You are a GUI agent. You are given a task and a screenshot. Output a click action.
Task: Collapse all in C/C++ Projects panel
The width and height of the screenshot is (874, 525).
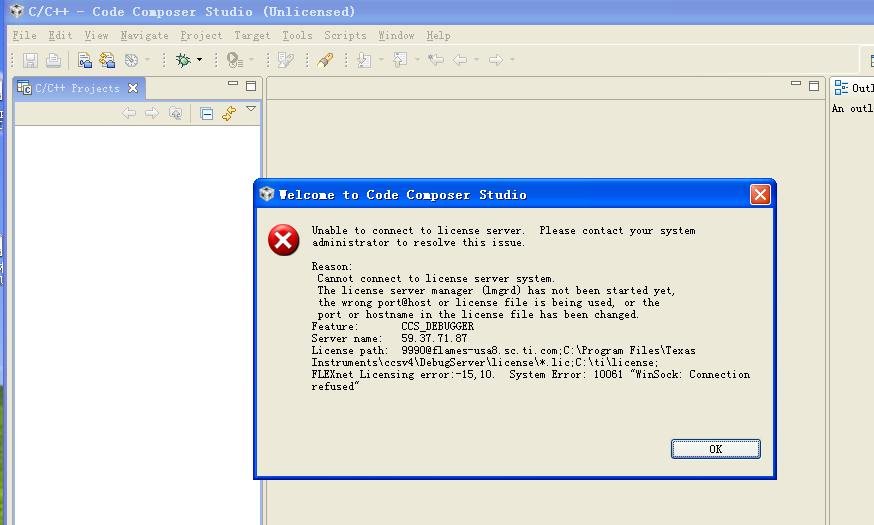click(206, 114)
